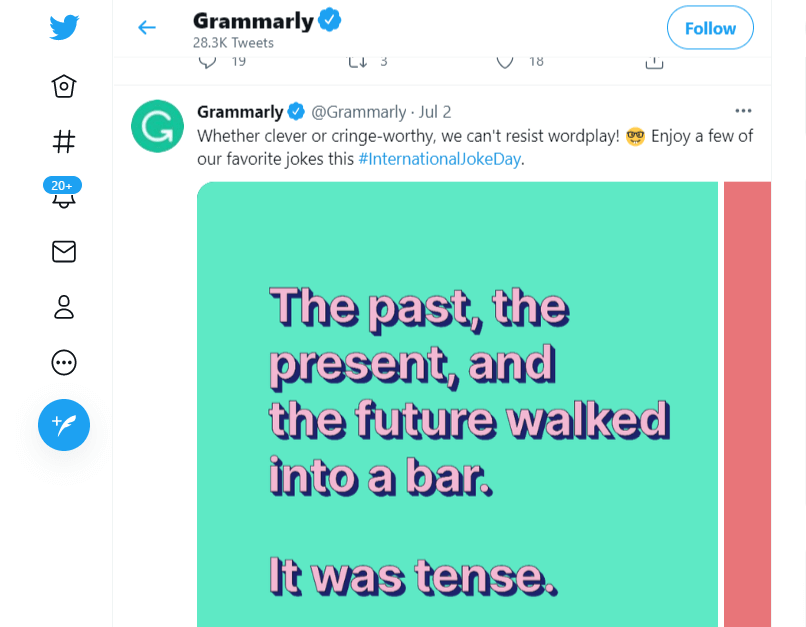
Task: Go to the Profile person icon
Action: [x=64, y=307]
